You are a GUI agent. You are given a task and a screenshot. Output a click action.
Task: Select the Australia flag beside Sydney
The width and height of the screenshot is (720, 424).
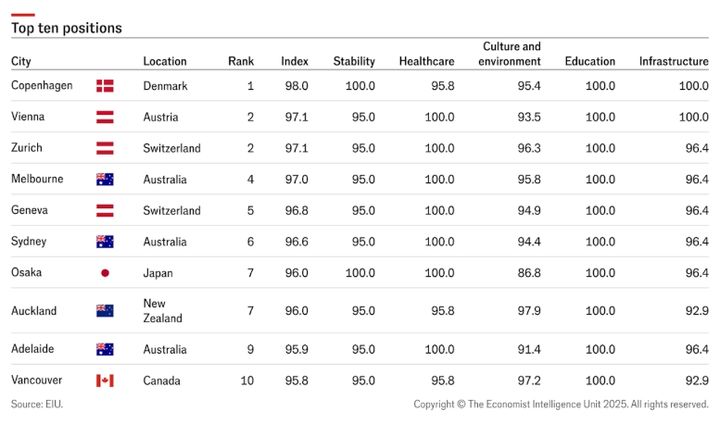click(104, 242)
